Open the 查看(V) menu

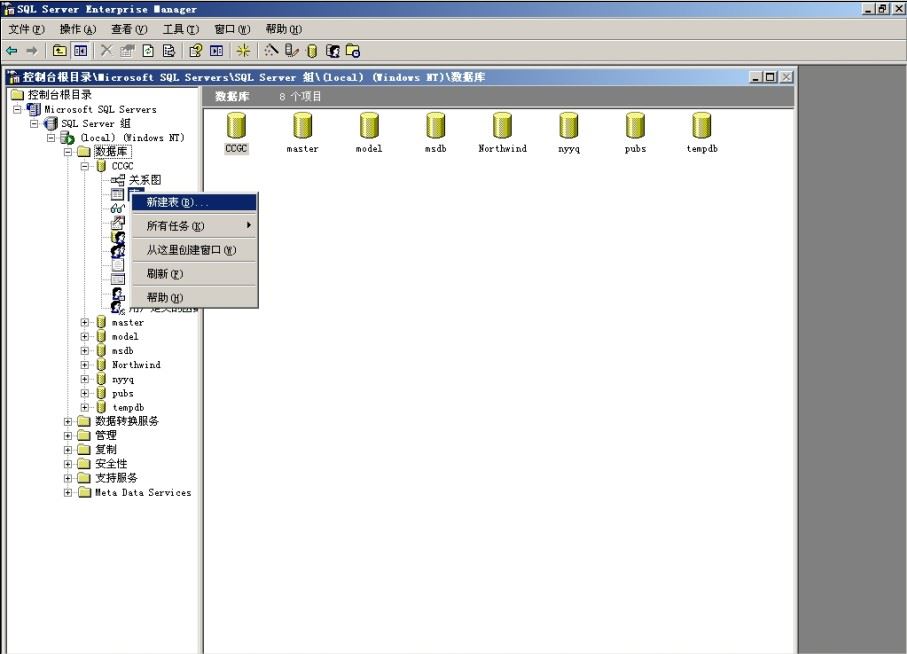point(129,29)
